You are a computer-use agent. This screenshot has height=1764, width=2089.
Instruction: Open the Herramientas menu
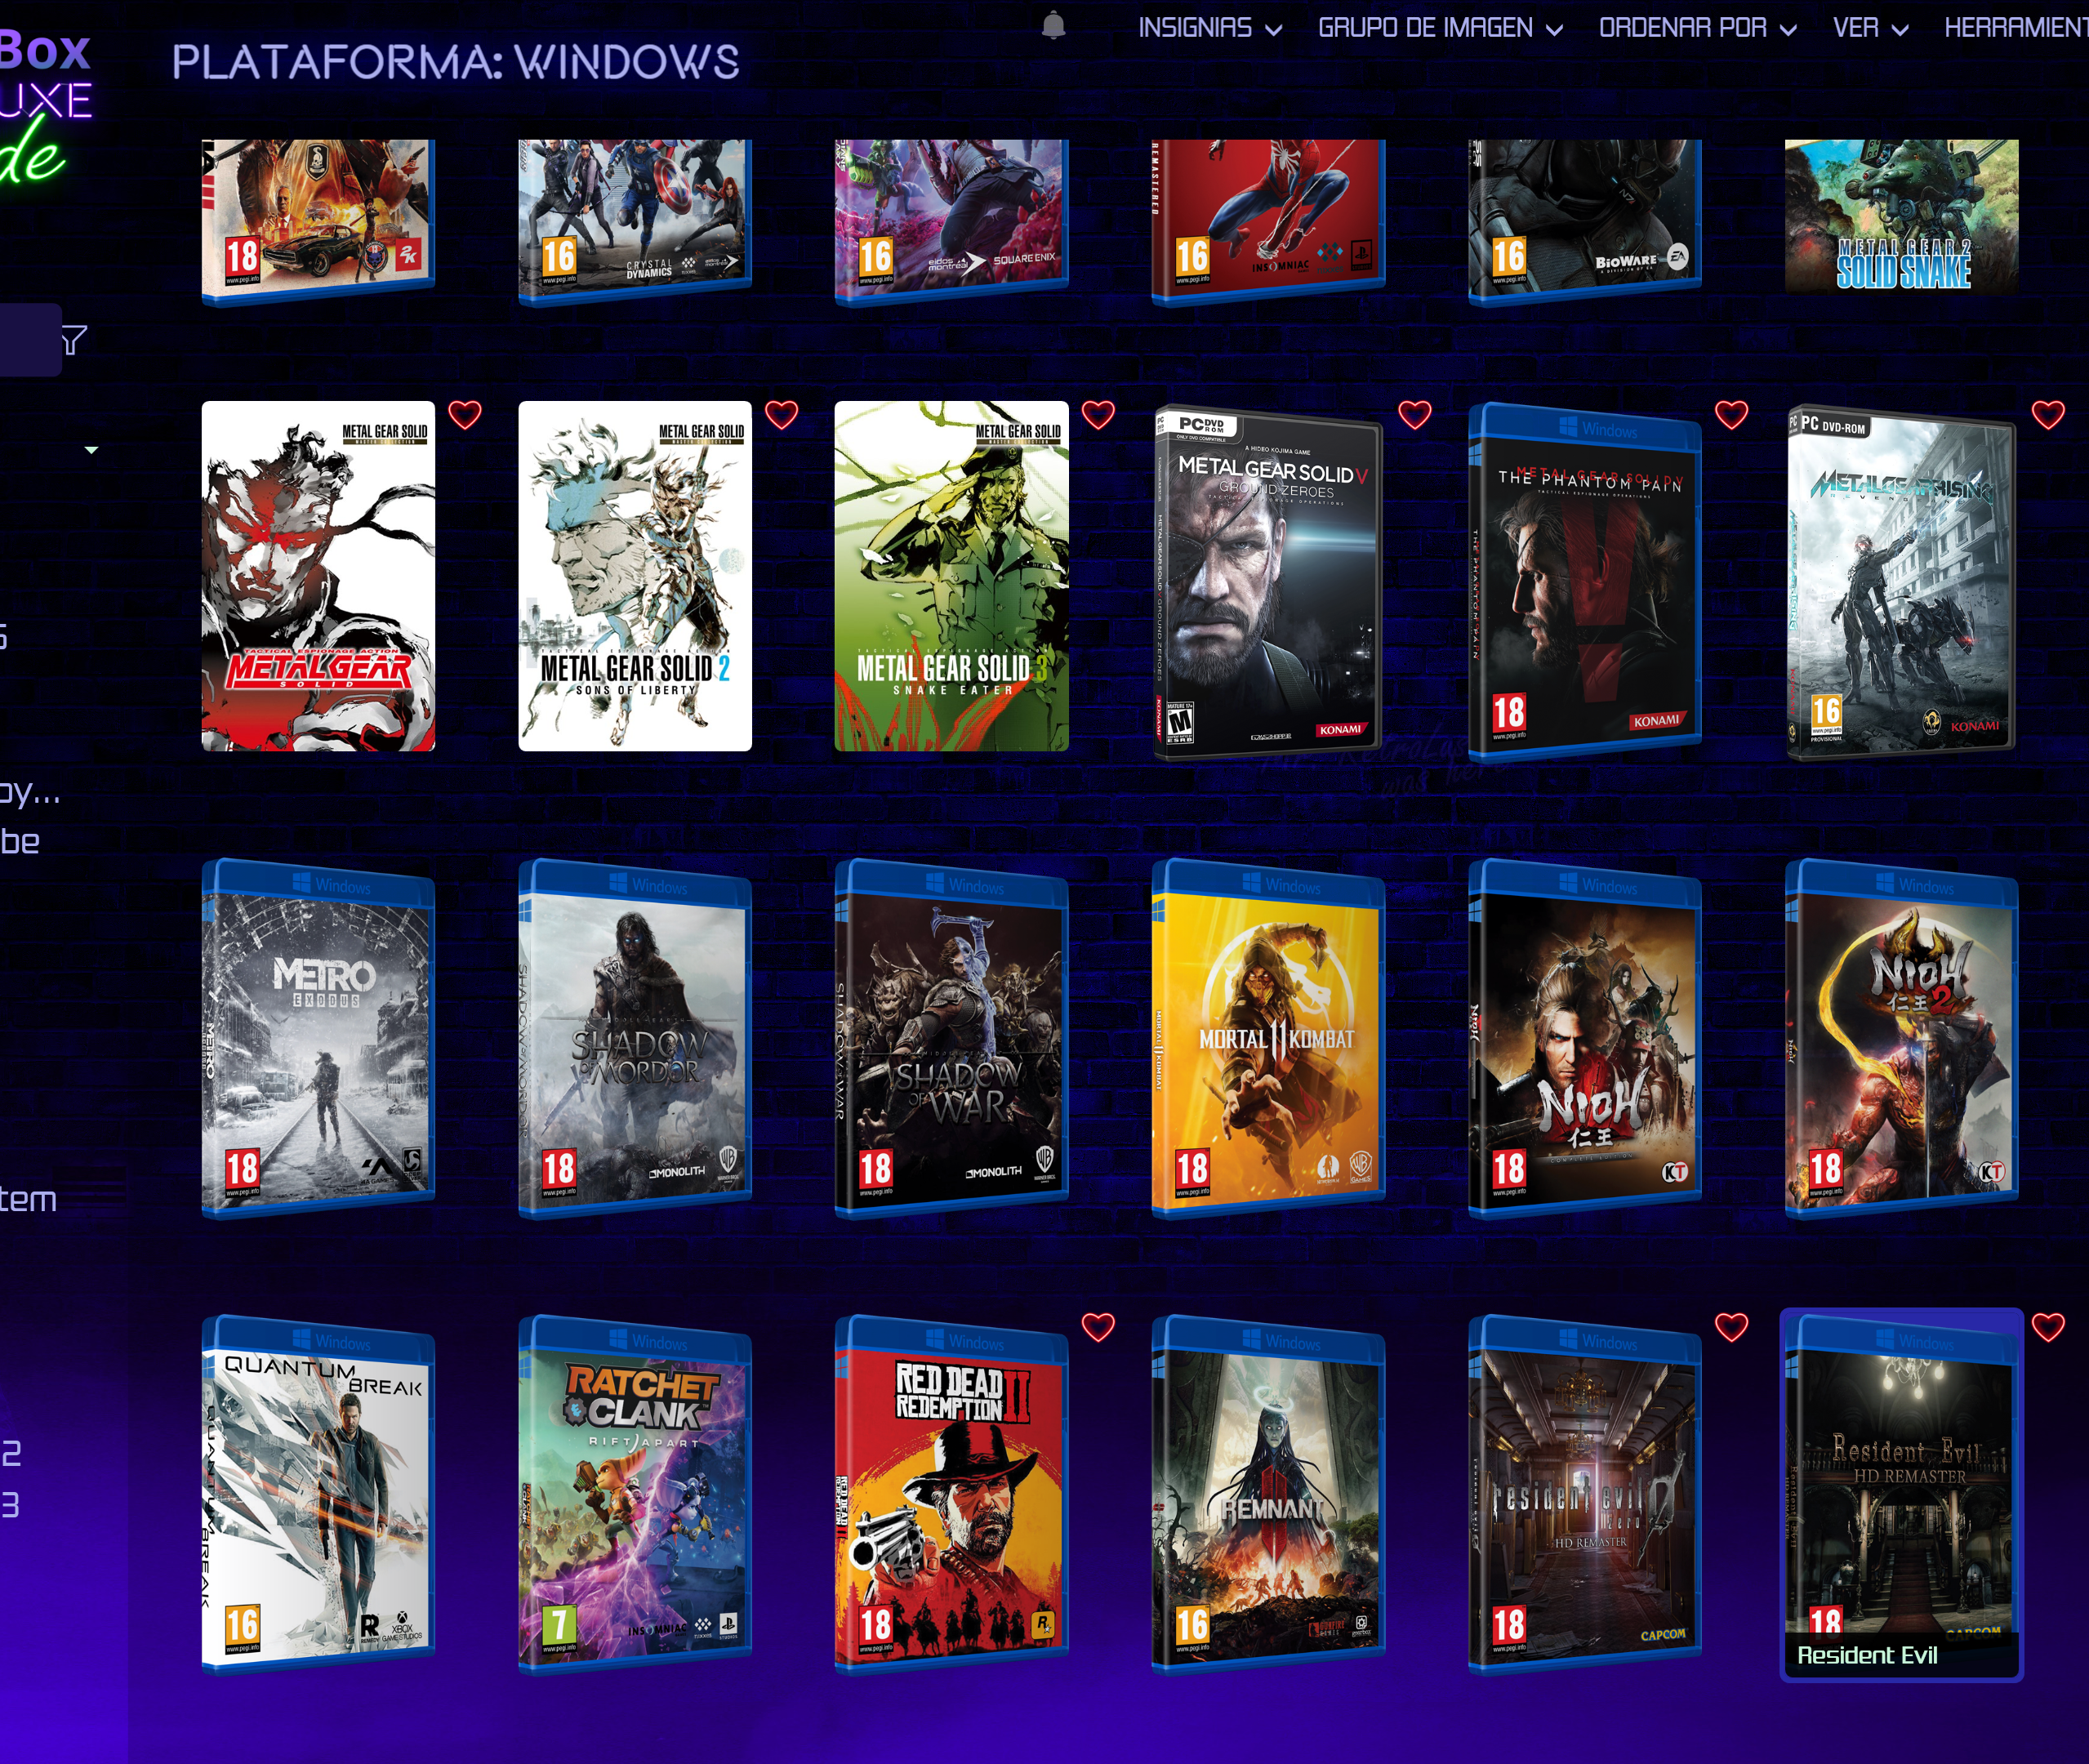point(2016,28)
